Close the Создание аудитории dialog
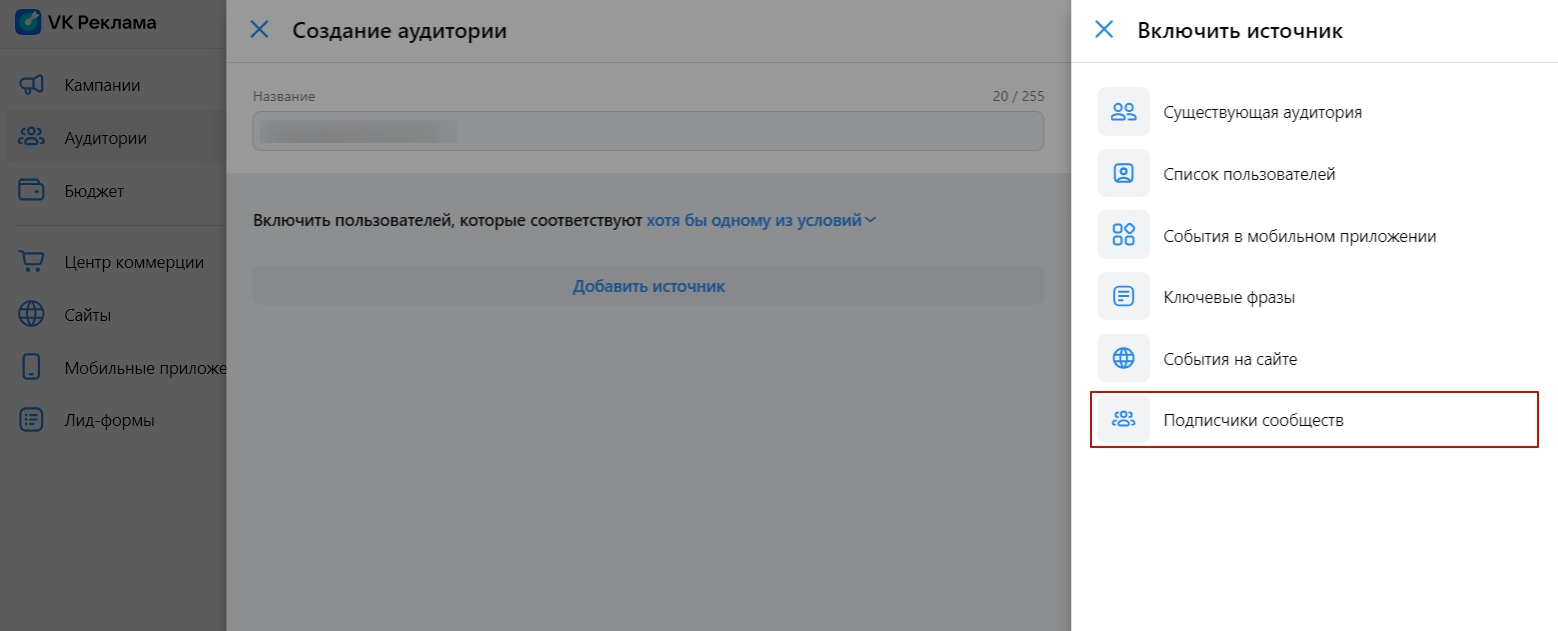 (x=259, y=30)
